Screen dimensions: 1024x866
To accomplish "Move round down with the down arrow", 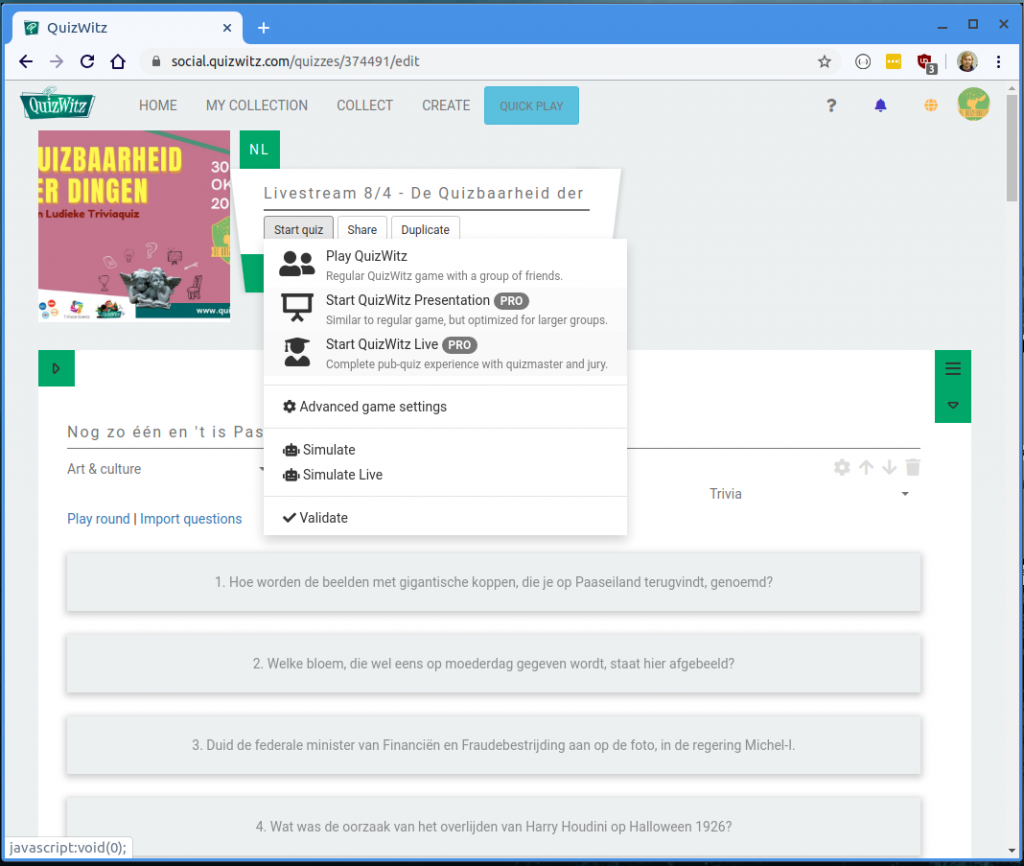I will [x=889, y=467].
